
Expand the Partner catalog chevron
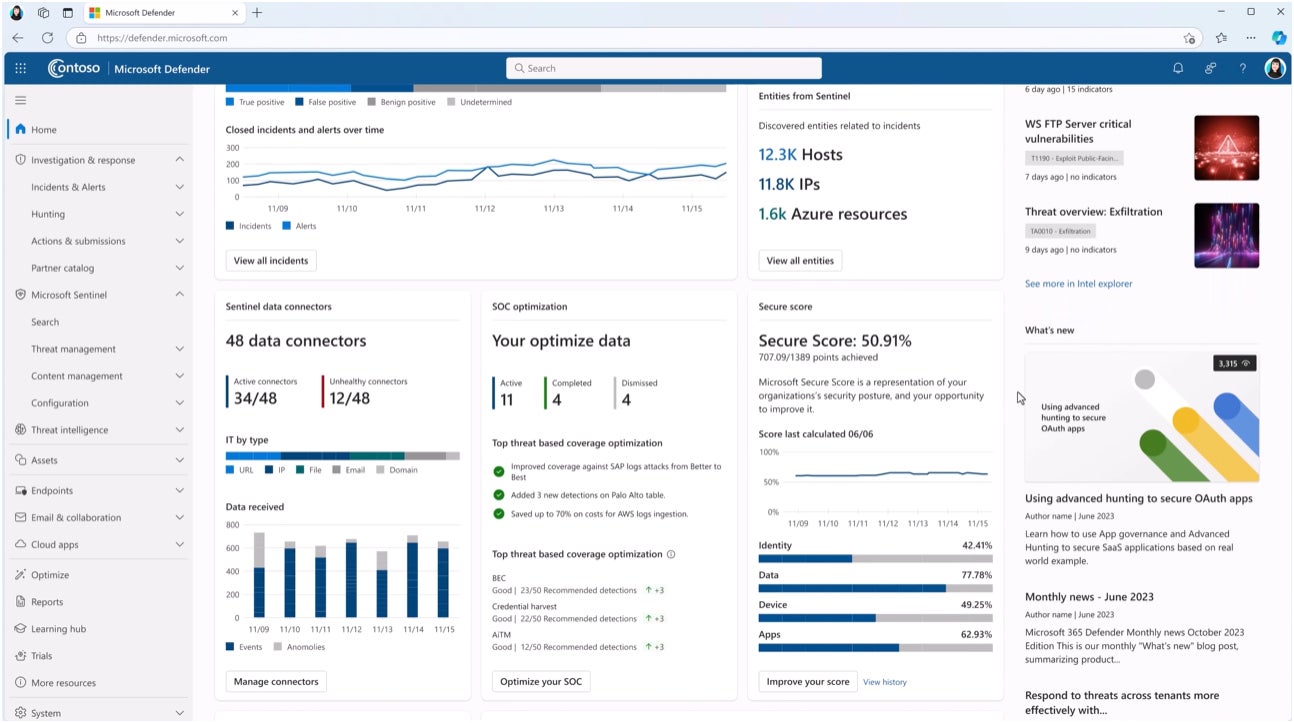point(180,268)
